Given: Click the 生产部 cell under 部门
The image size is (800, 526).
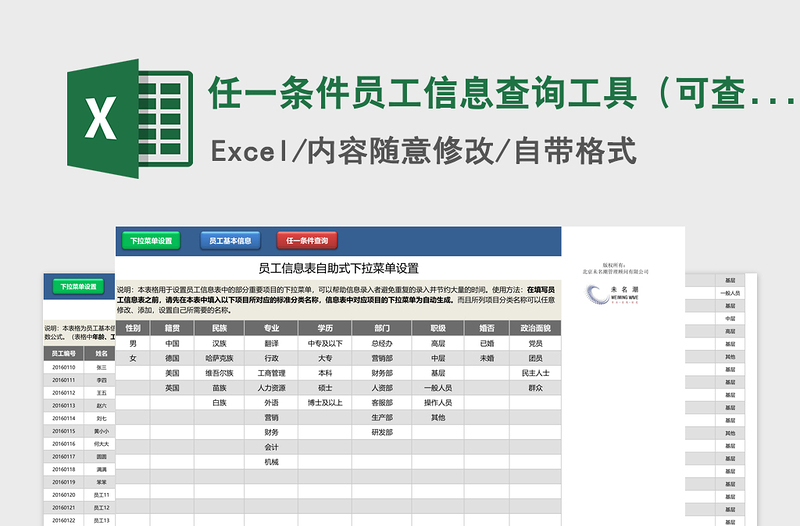Looking at the screenshot, I should tap(382, 417).
